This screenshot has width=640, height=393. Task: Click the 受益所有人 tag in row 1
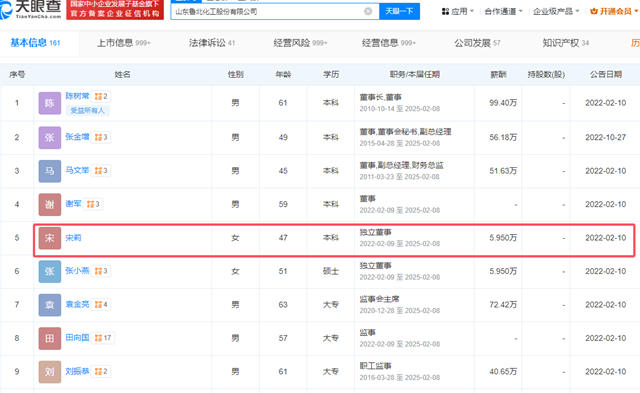[87, 110]
